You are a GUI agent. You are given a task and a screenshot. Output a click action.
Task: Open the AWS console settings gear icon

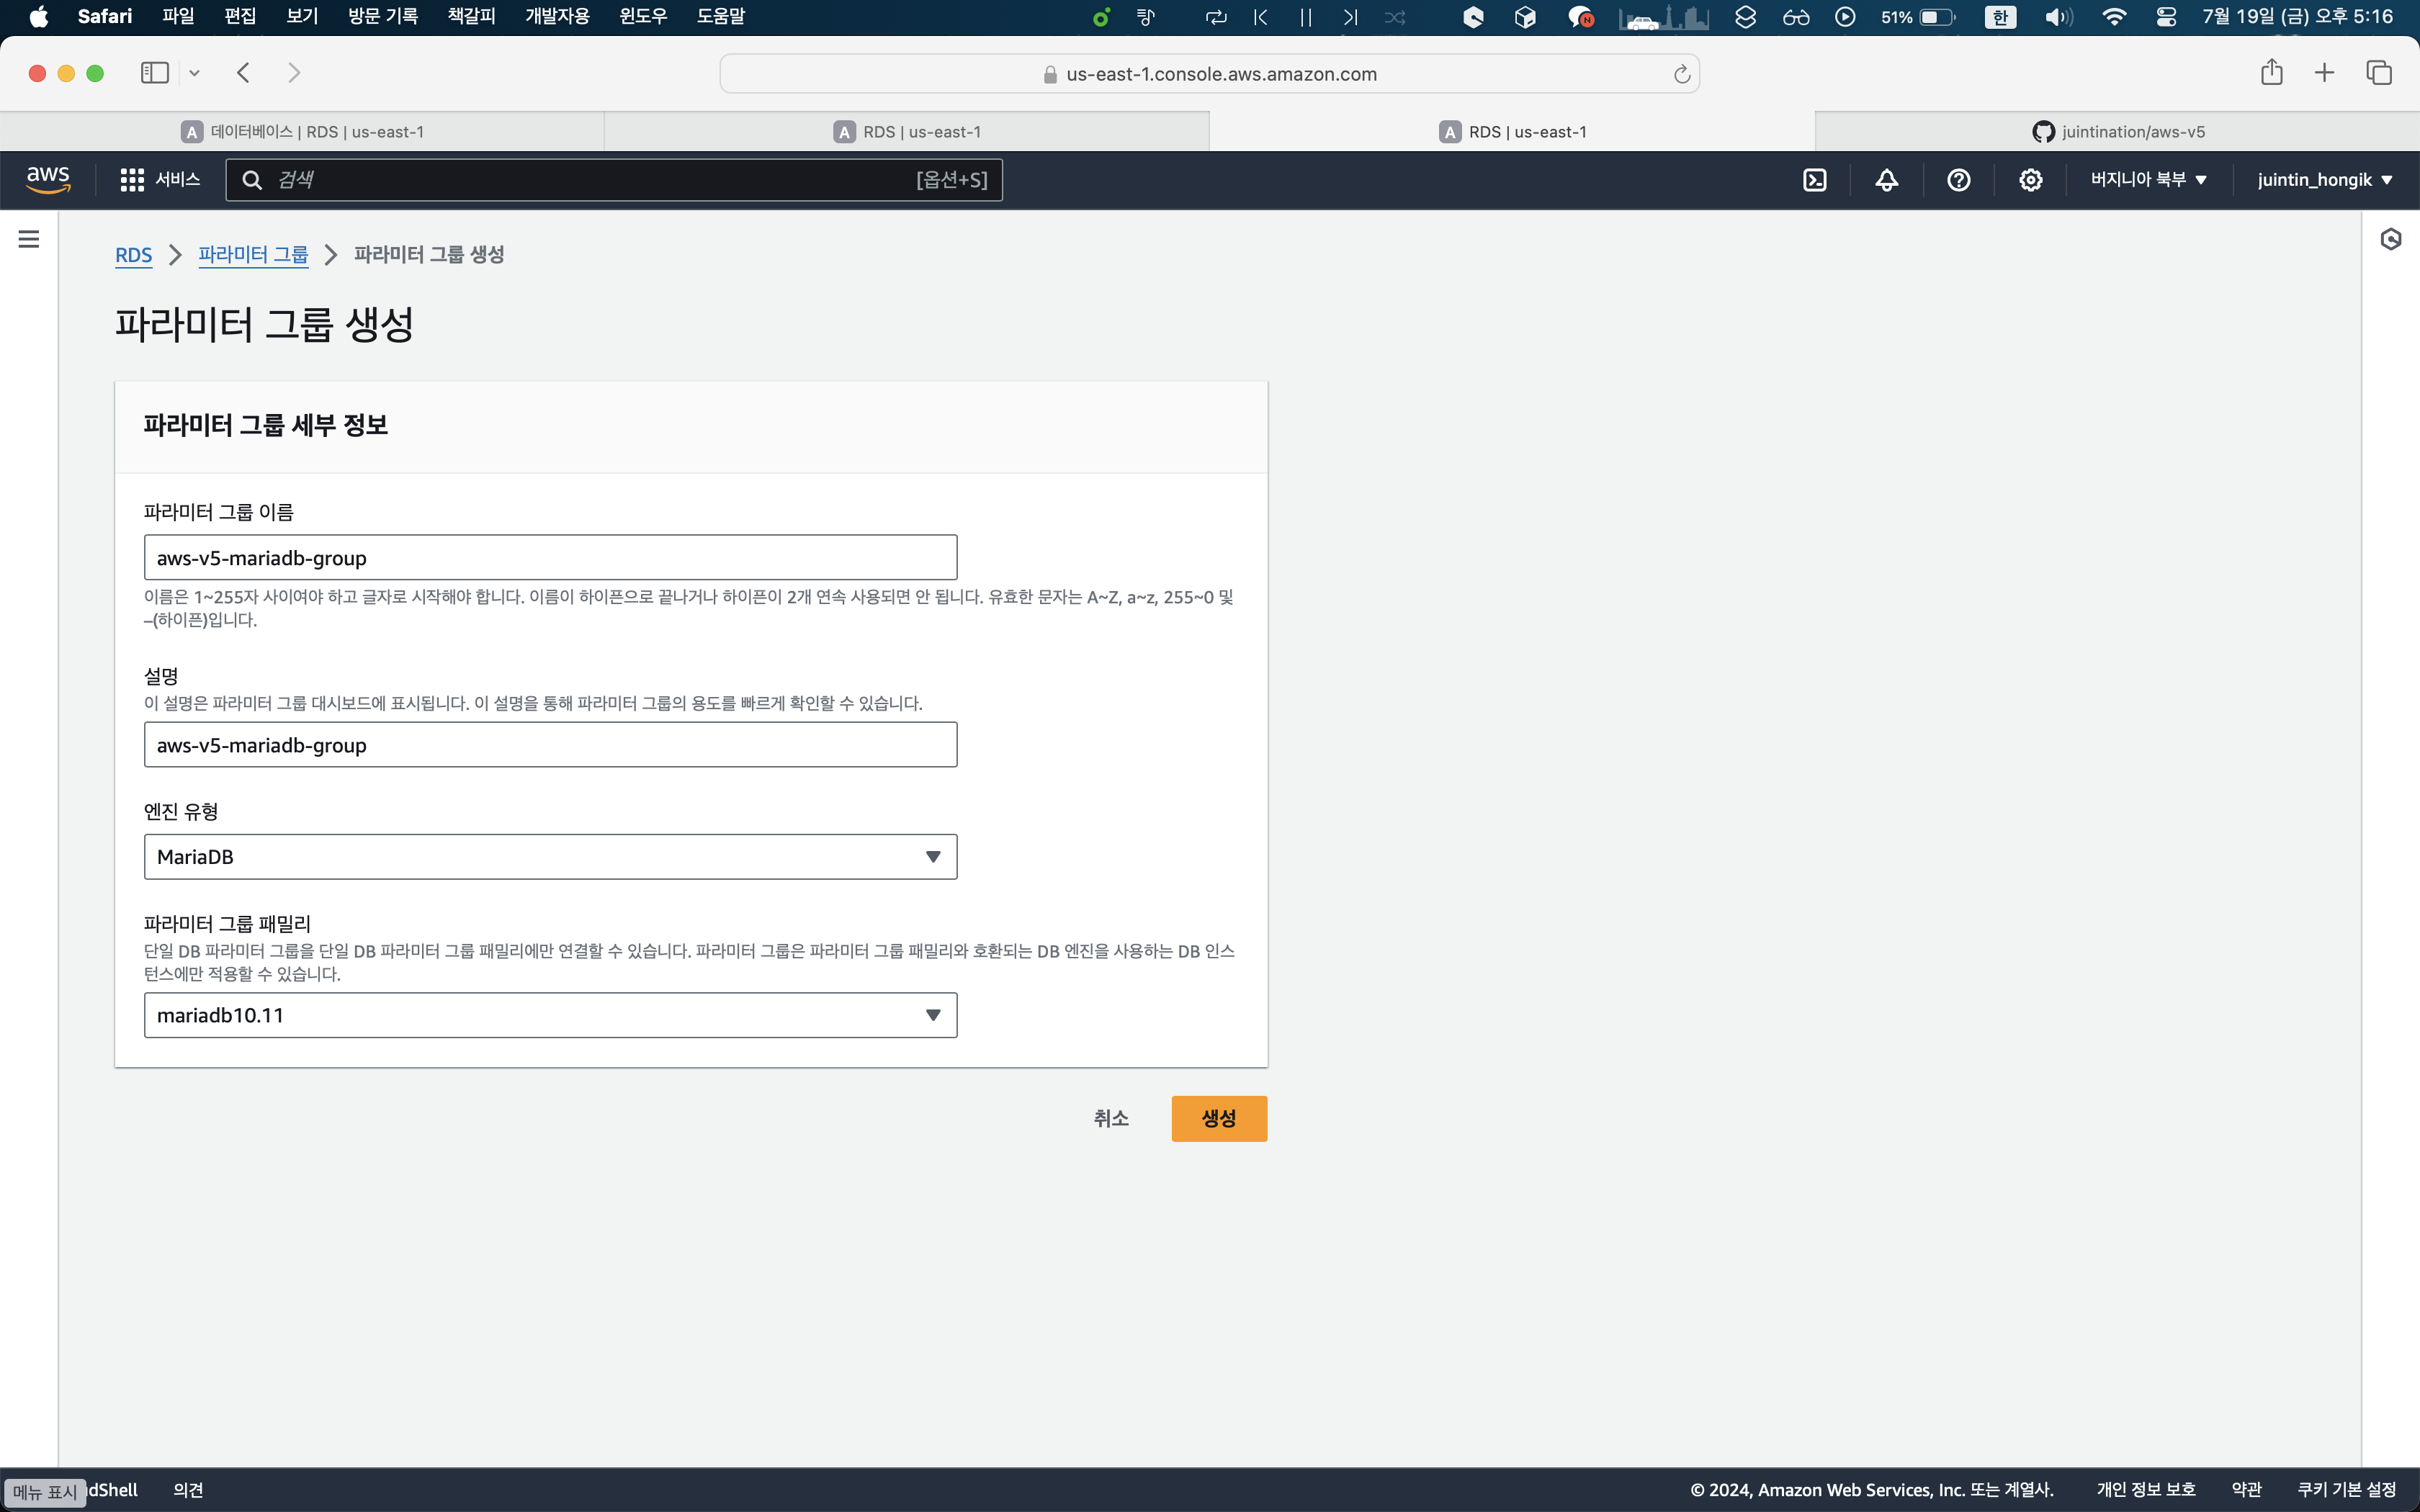coord(2030,180)
